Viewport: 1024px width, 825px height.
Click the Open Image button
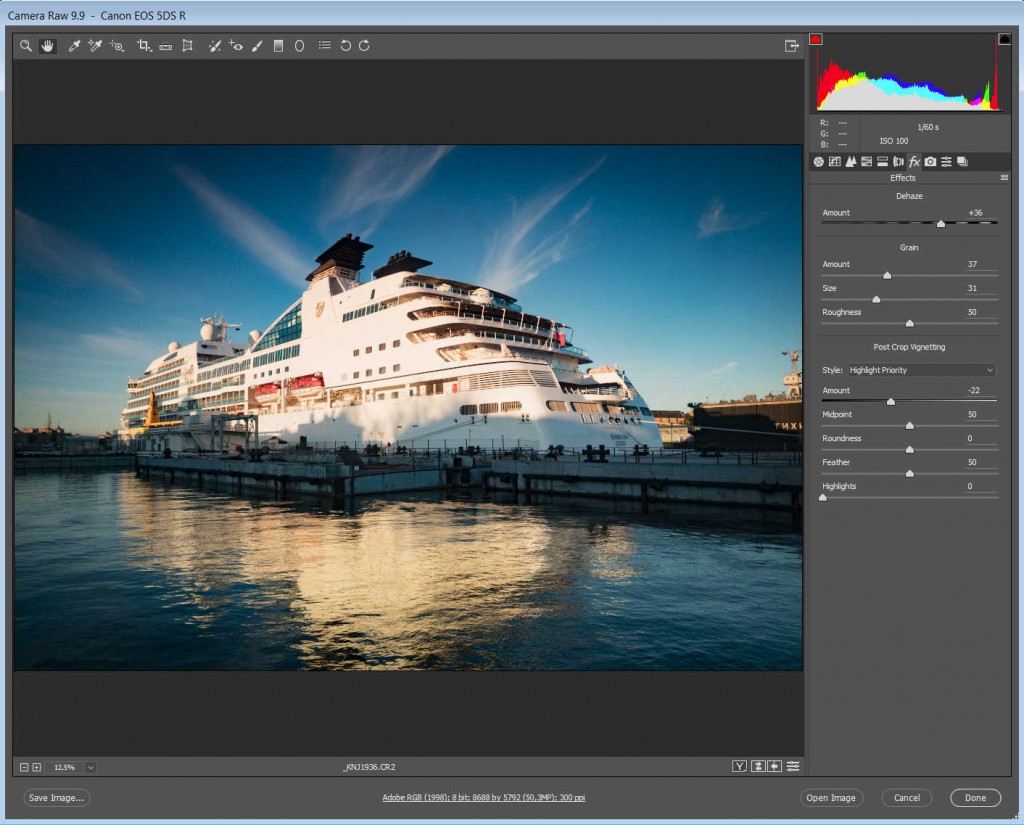[830, 798]
